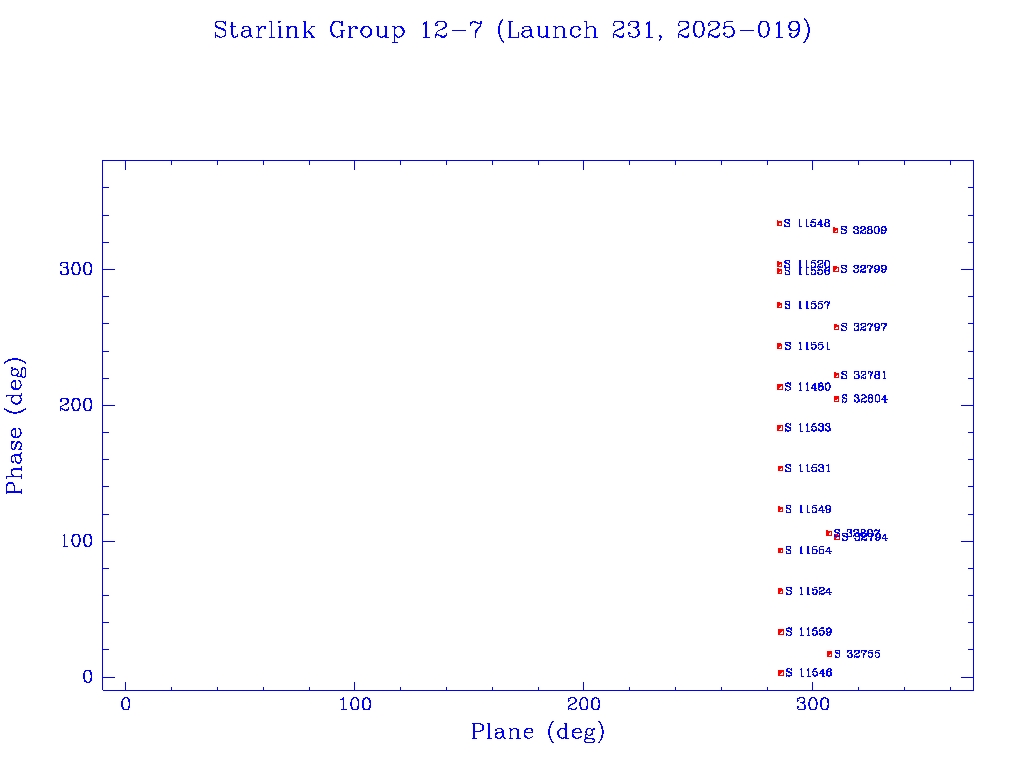Click the 300 tick label on Phase axis
The width and height of the screenshot is (1024, 768).
76,269
